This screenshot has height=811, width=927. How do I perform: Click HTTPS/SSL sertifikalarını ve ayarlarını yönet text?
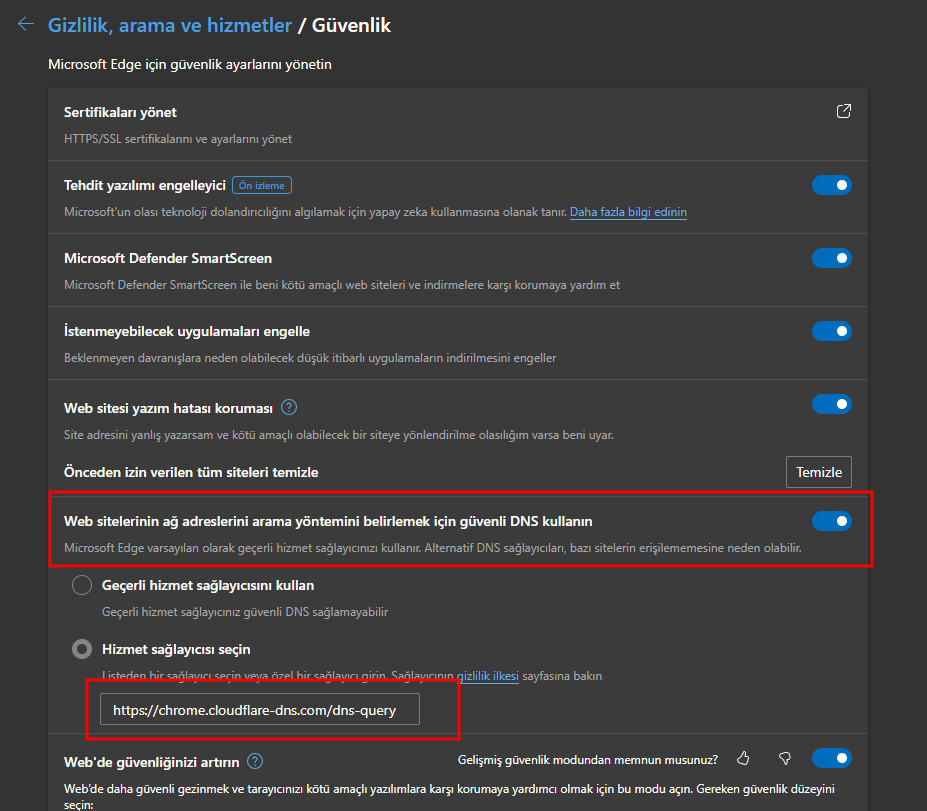178,139
